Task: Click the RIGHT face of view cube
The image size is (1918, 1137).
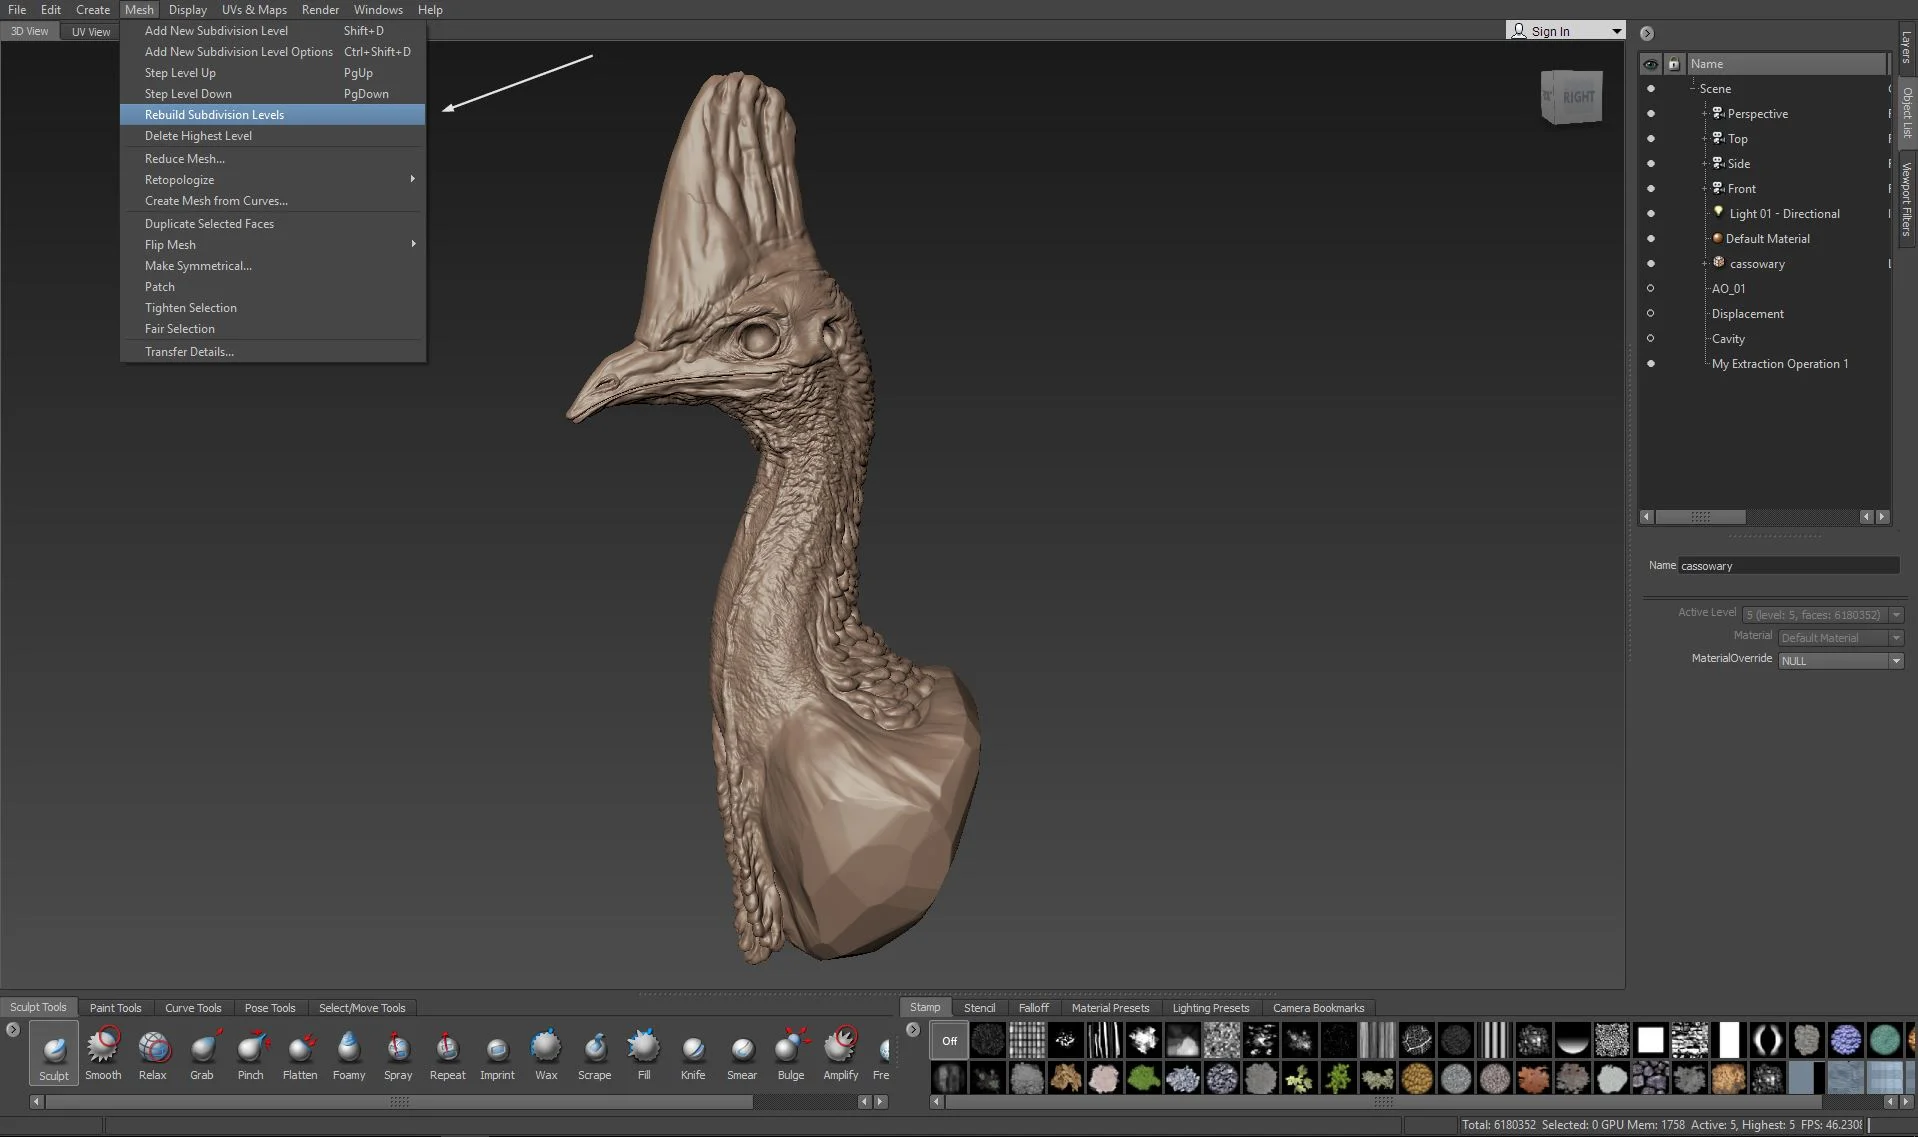Action: [x=1577, y=98]
